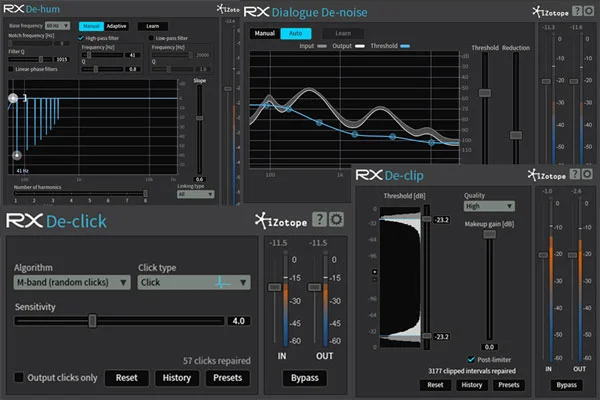This screenshot has width=600, height=400.
Task: Click '57 clicks repaired' status text
Action: [217, 361]
